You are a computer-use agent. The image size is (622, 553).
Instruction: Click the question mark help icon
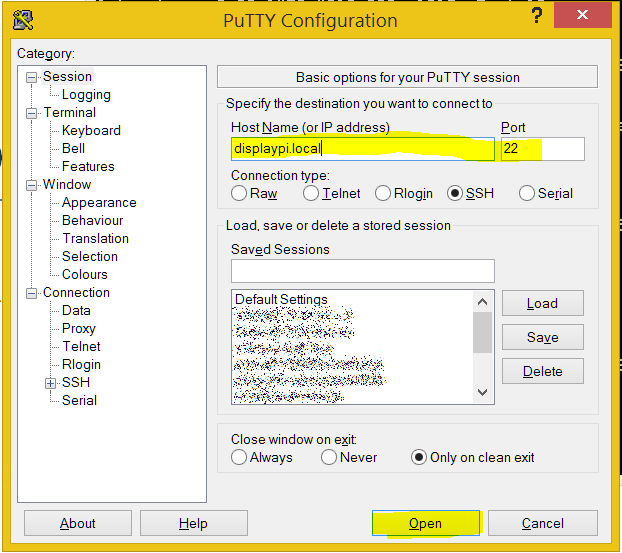point(536,15)
